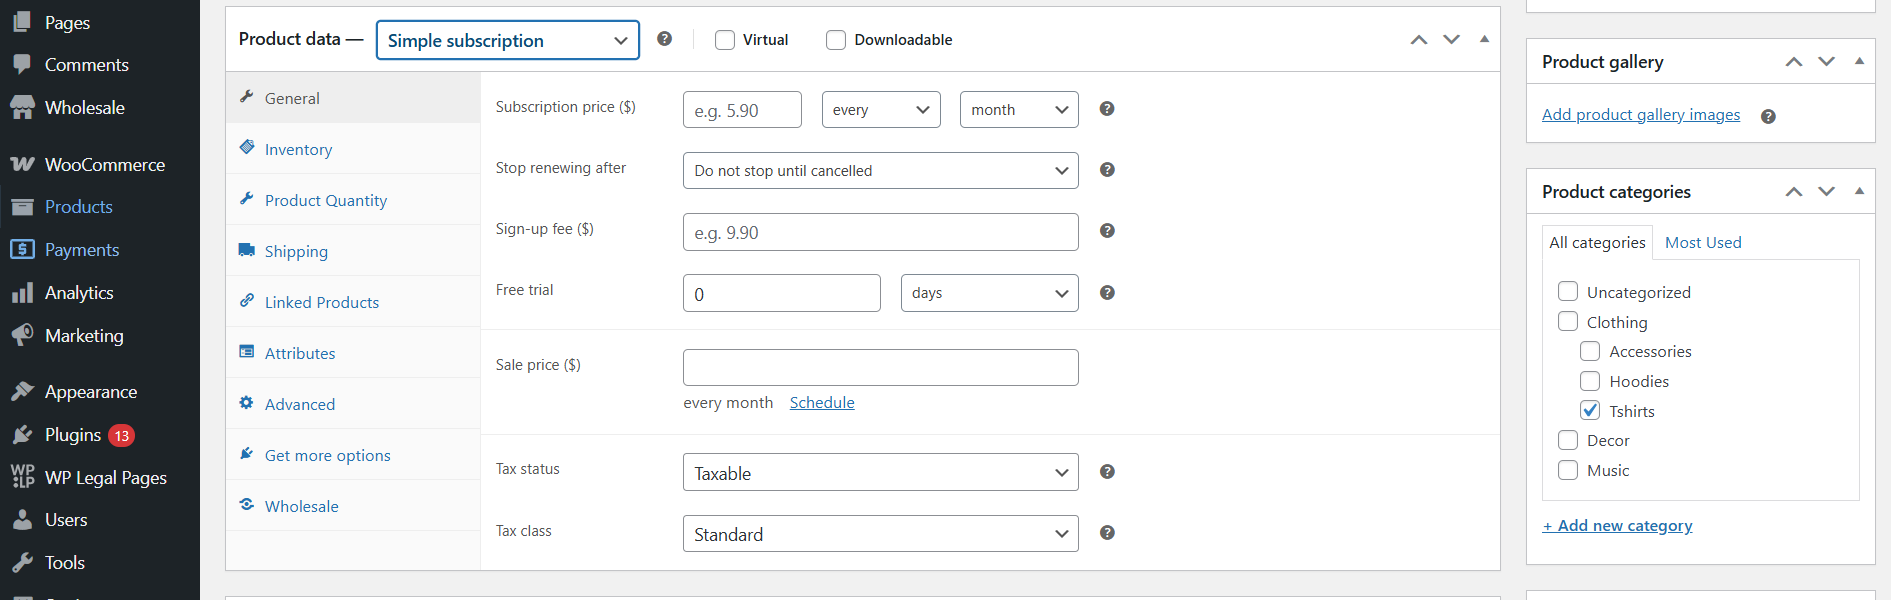Check the Hoodies category
The height and width of the screenshot is (600, 1891).
[x=1590, y=381]
